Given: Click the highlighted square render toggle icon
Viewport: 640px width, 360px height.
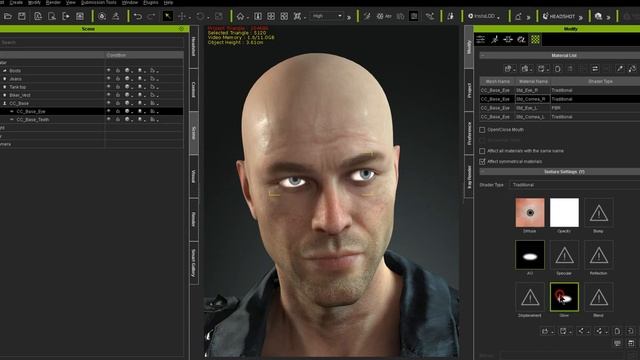Looking at the screenshot, I should click(x=413, y=16).
